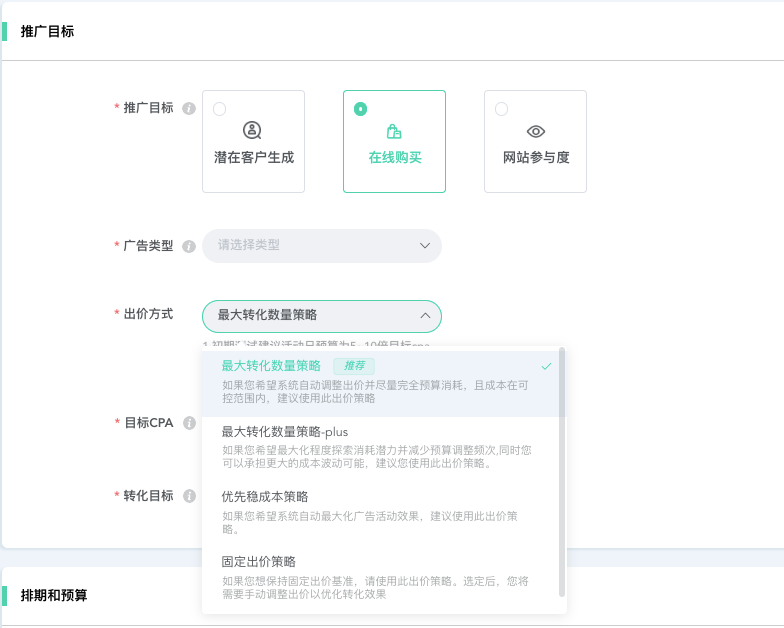Click info icon next to 推广目标 label
The height and width of the screenshot is (628, 784).
tap(189, 109)
